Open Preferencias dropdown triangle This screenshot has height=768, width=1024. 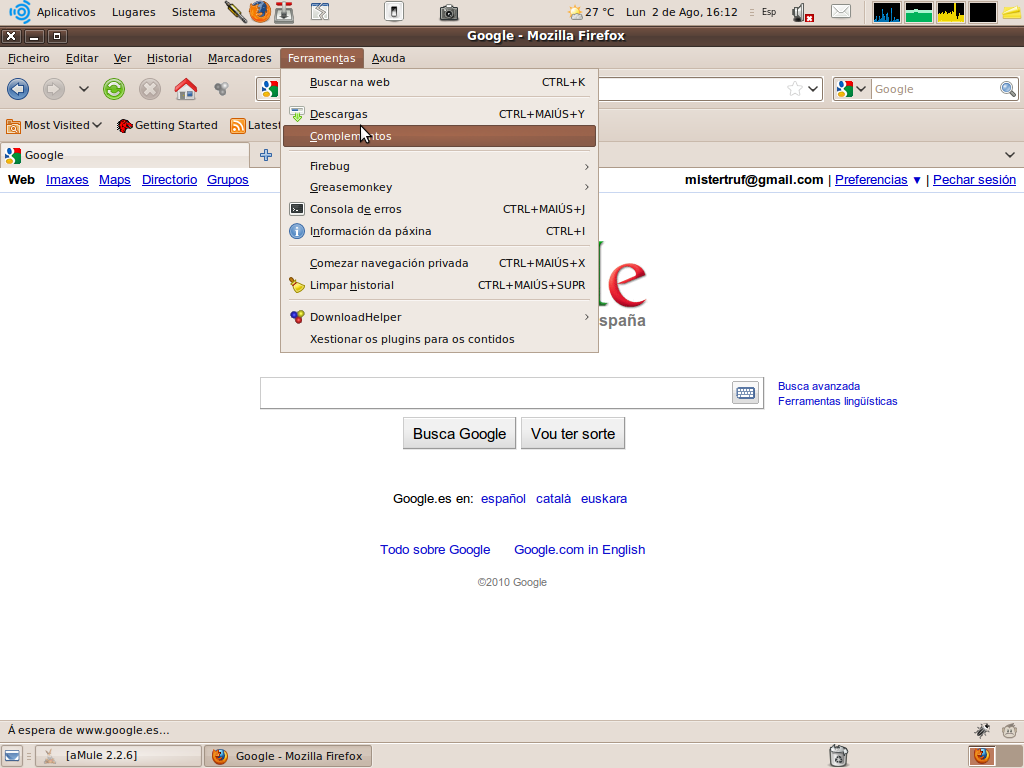(x=917, y=180)
